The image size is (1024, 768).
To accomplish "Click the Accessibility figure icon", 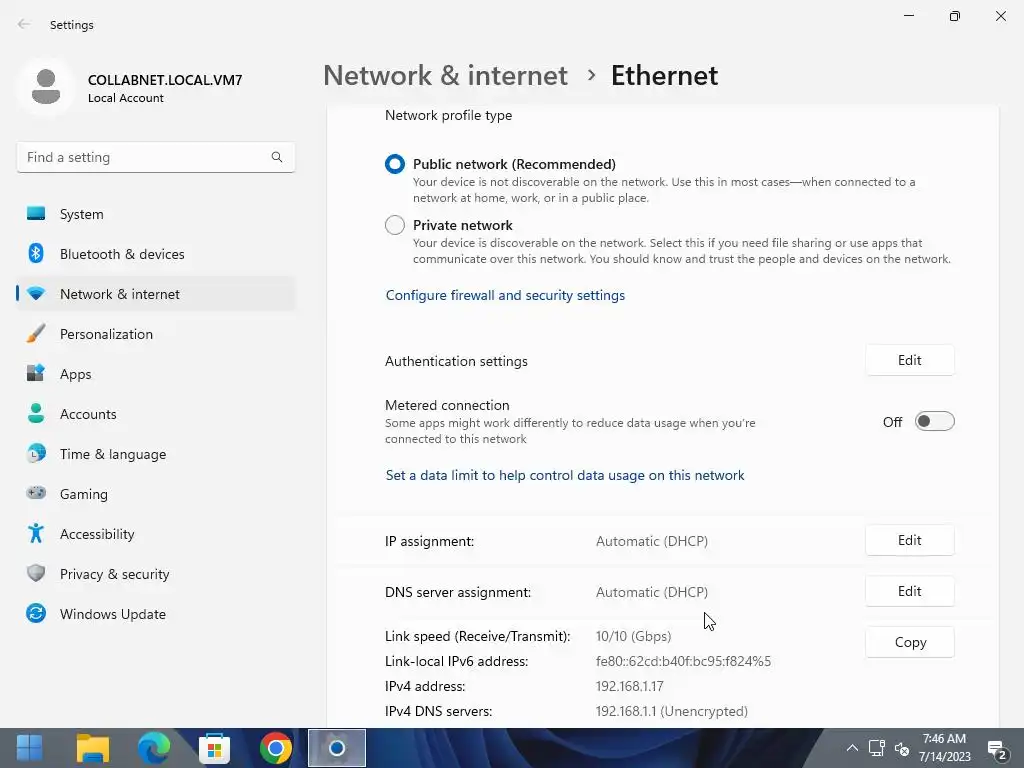I will 36,534.
